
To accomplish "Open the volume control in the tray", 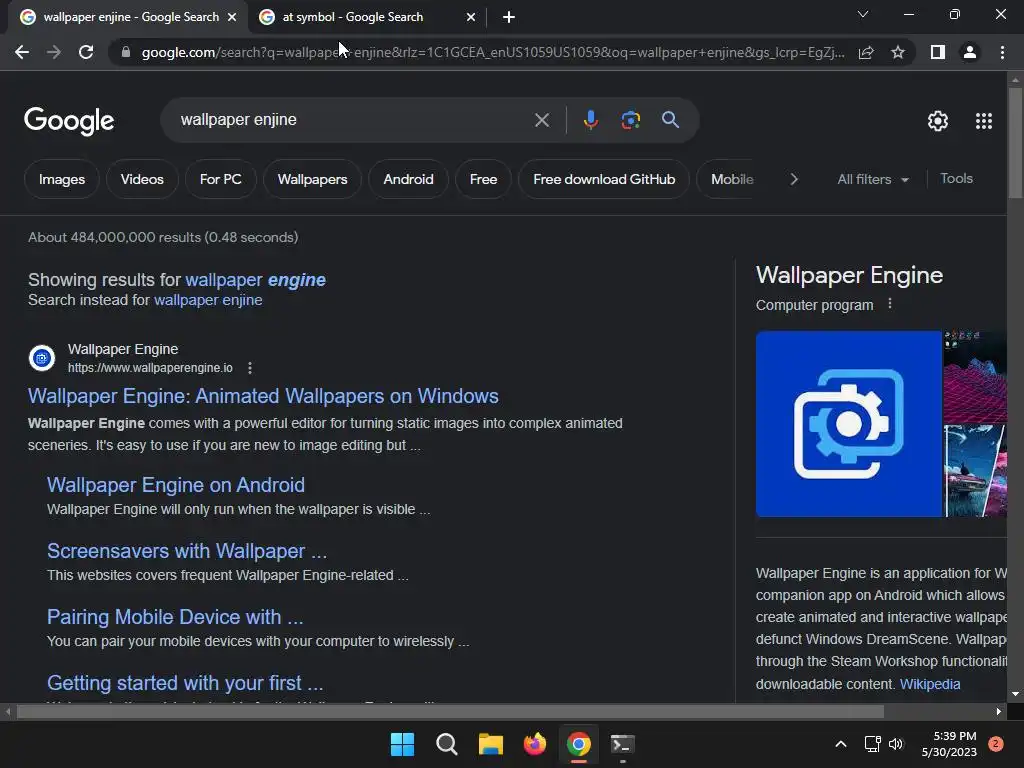I will [896, 744].
